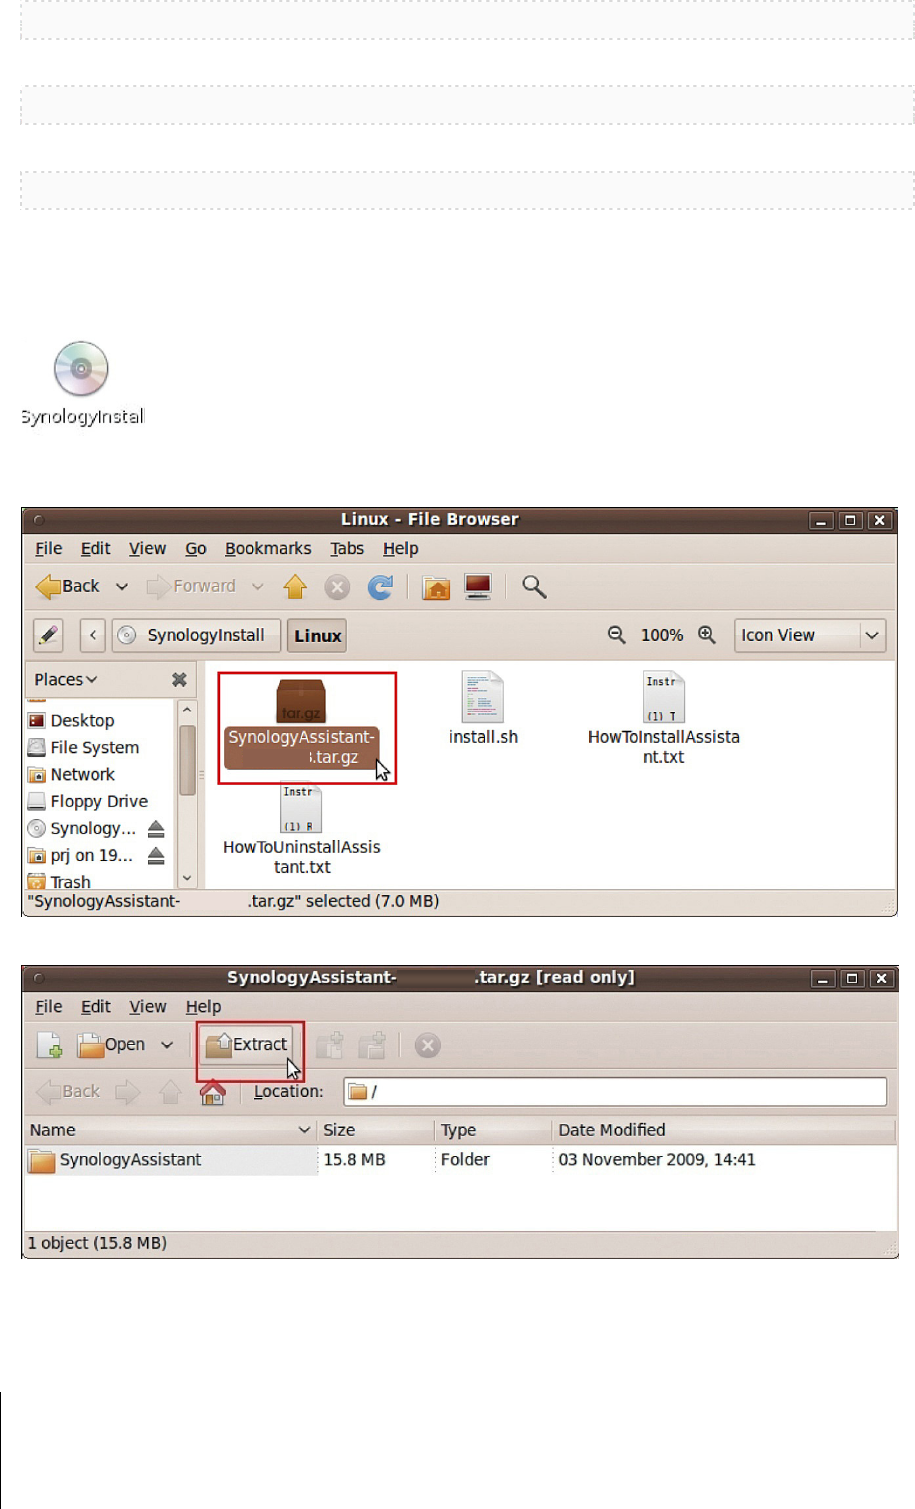
Task: Click Forward button in File Browser toolbar
Action: pyautogui.click(x=192, y=587)
